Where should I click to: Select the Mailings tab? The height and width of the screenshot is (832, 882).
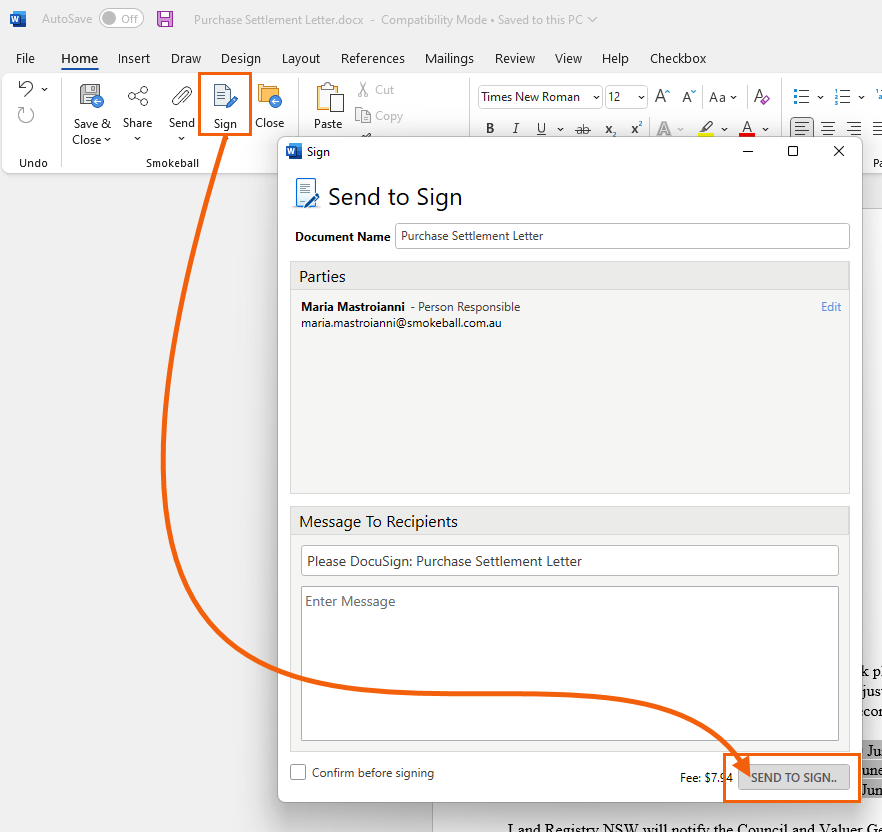(x=449, y=59)
